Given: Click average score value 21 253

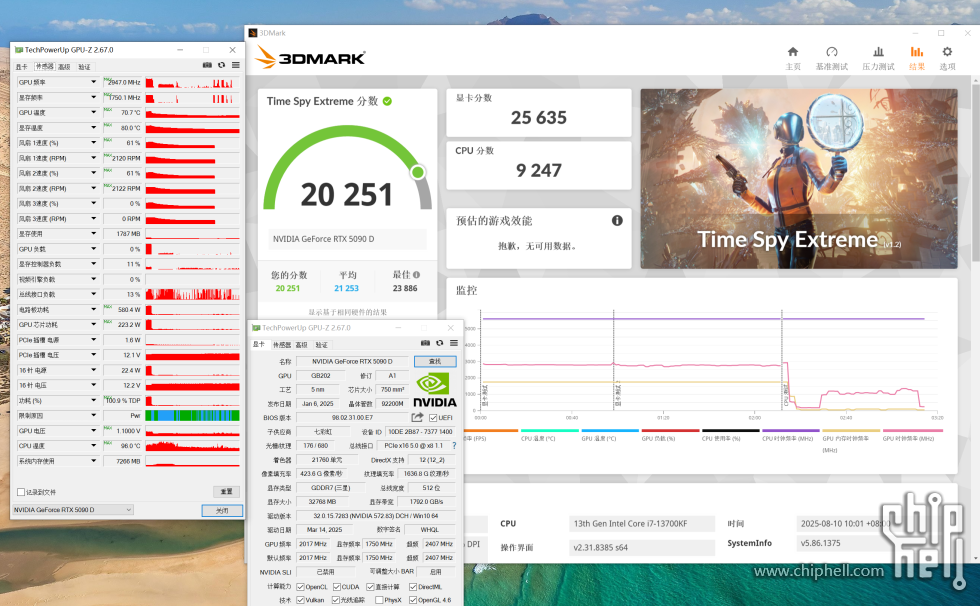Looking at the screenshot, I should pyautogui.click(x=346, y=288).
